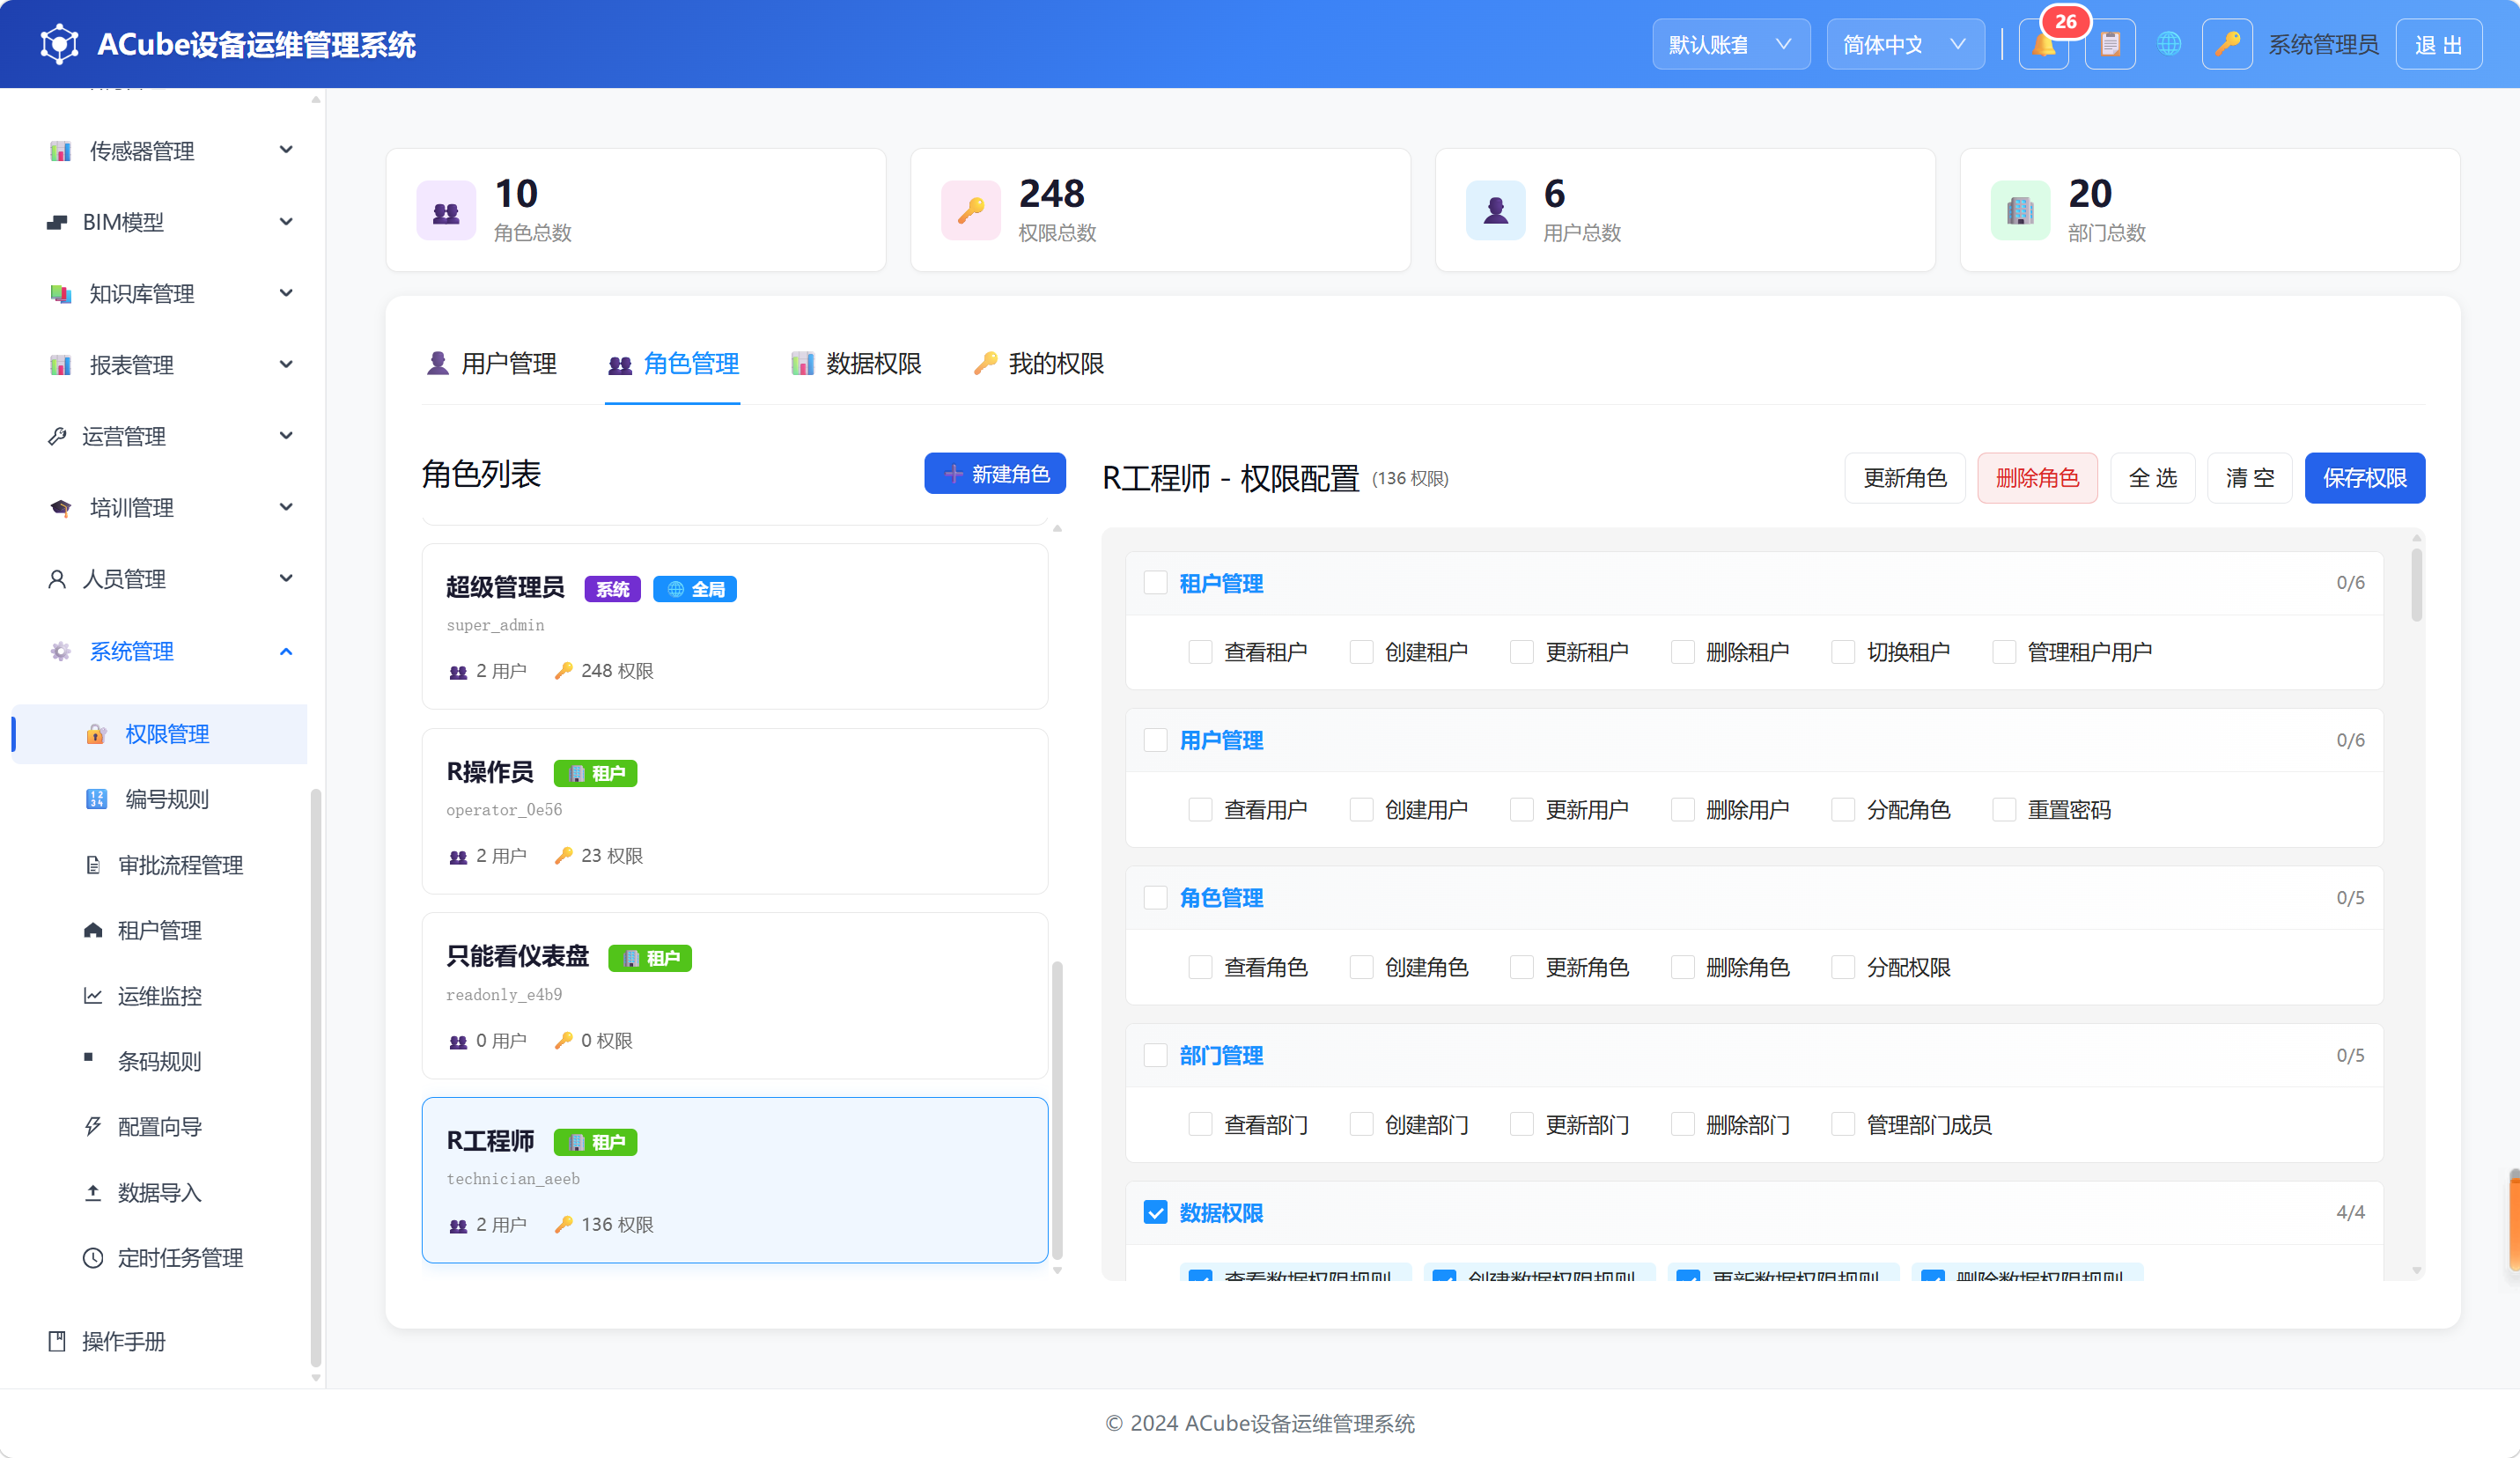Click the ACube logo icon
The height and width of the screenshot is (1458, 2520).
click(x=59, y=45)
